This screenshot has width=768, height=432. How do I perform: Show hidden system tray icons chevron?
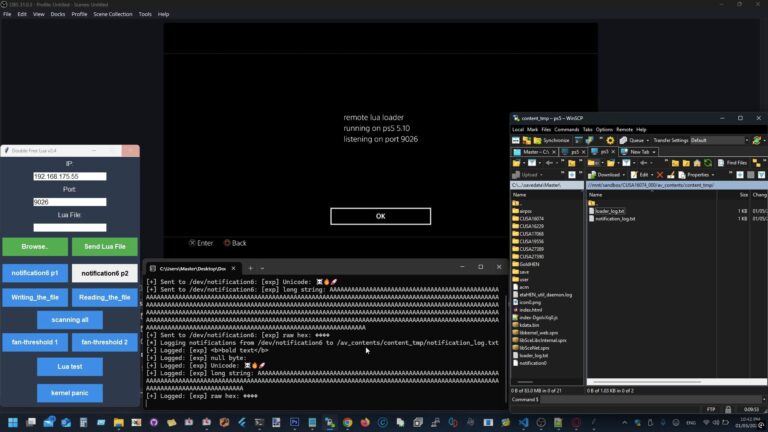pos(624,422)
